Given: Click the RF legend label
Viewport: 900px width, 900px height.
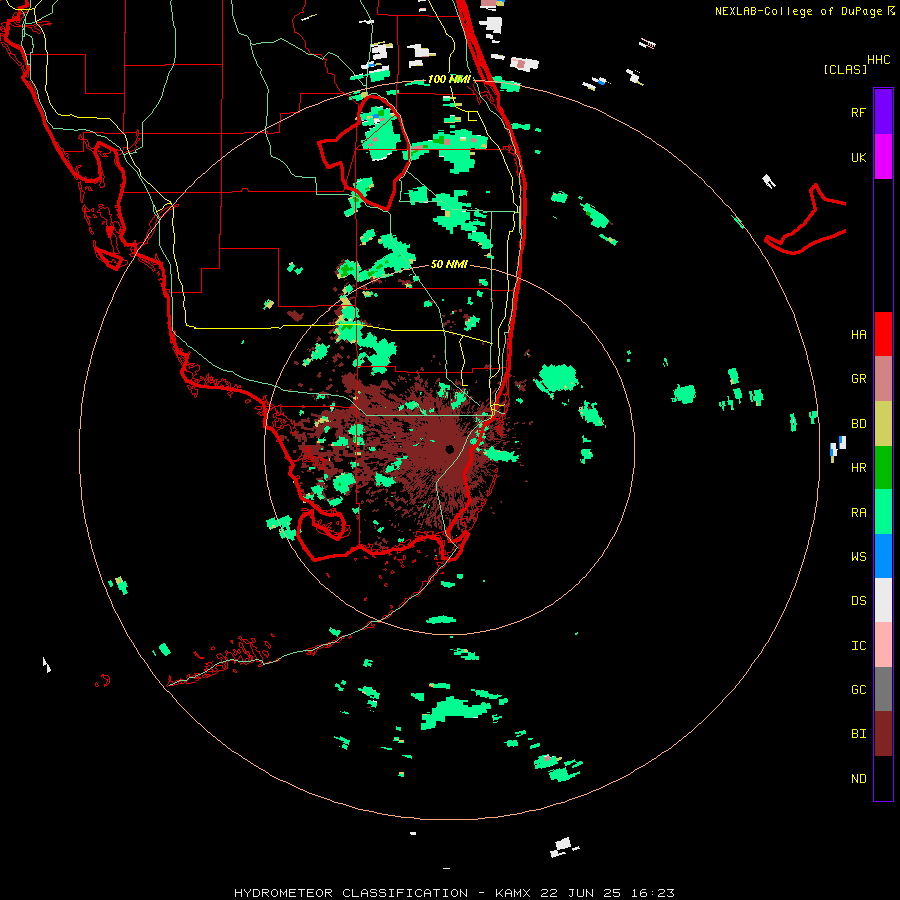Looking at the screenshot, I should (x=858, y=112).
